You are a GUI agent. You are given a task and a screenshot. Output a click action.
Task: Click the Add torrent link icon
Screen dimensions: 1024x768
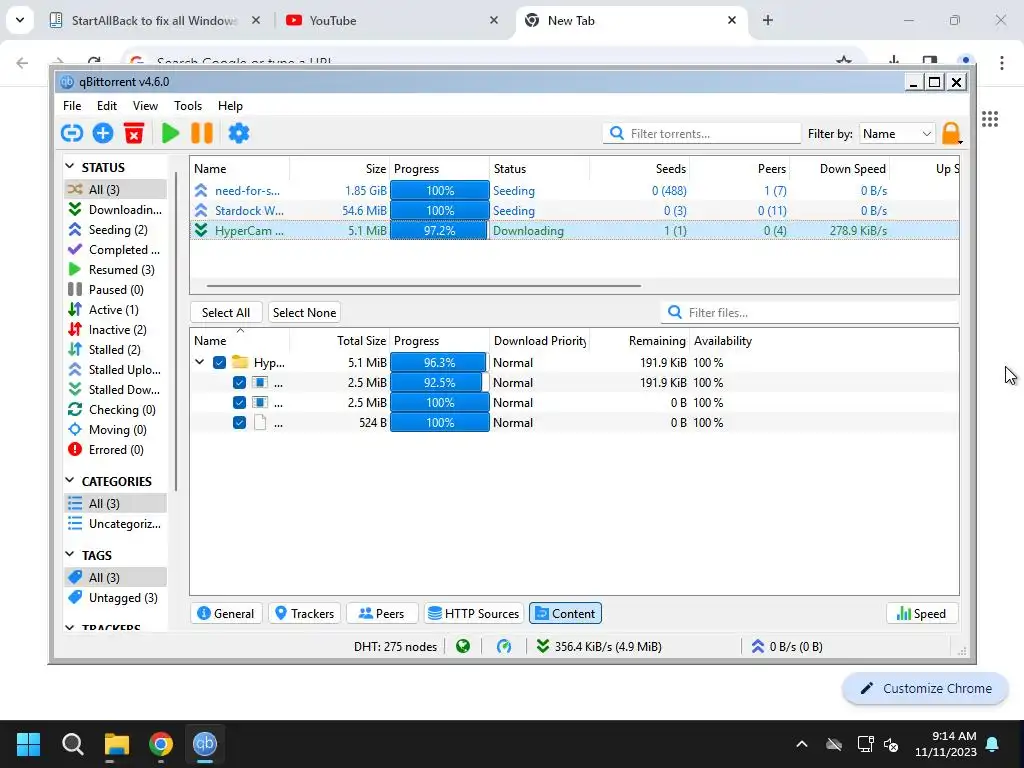(72, 133)
